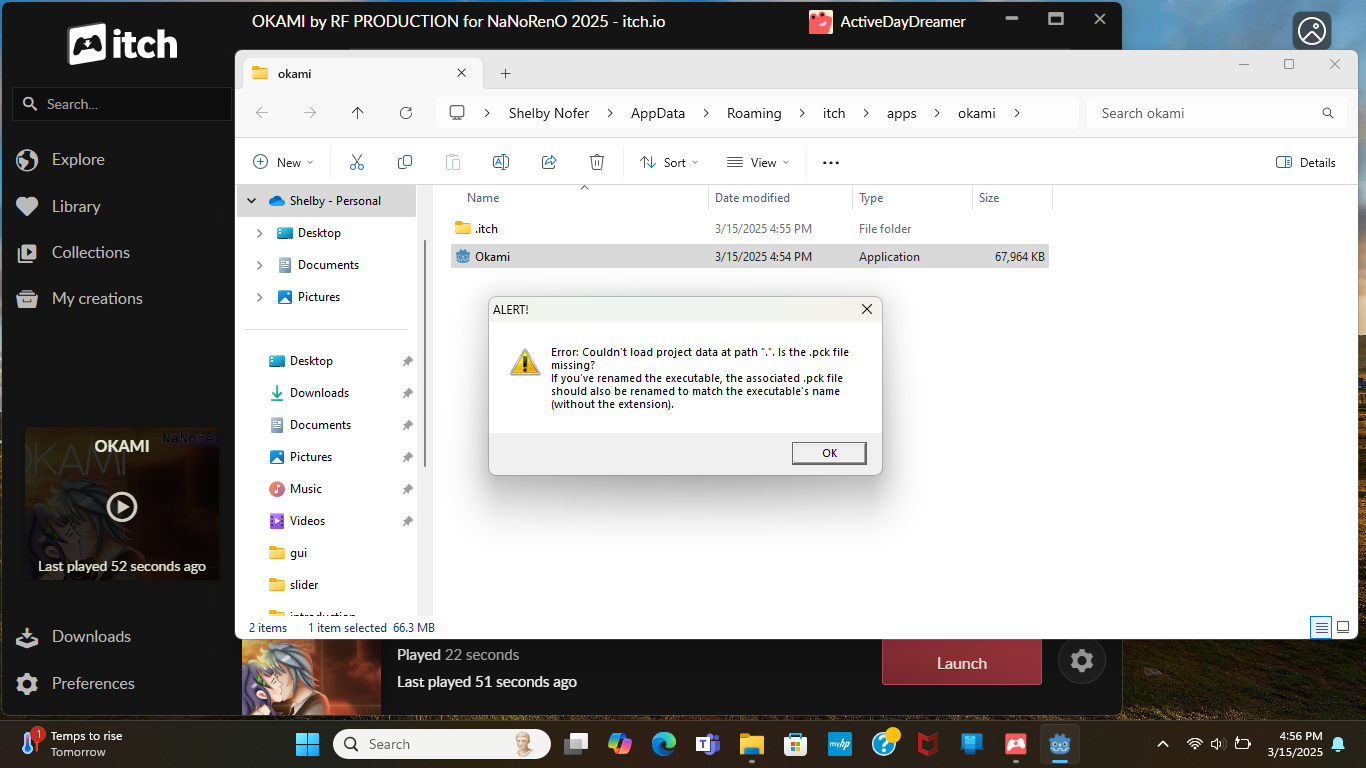Click the Cut scissors icon in Explorer toolbar
The height and width of the screenshot is (768, 1366).
pos(357,162)
